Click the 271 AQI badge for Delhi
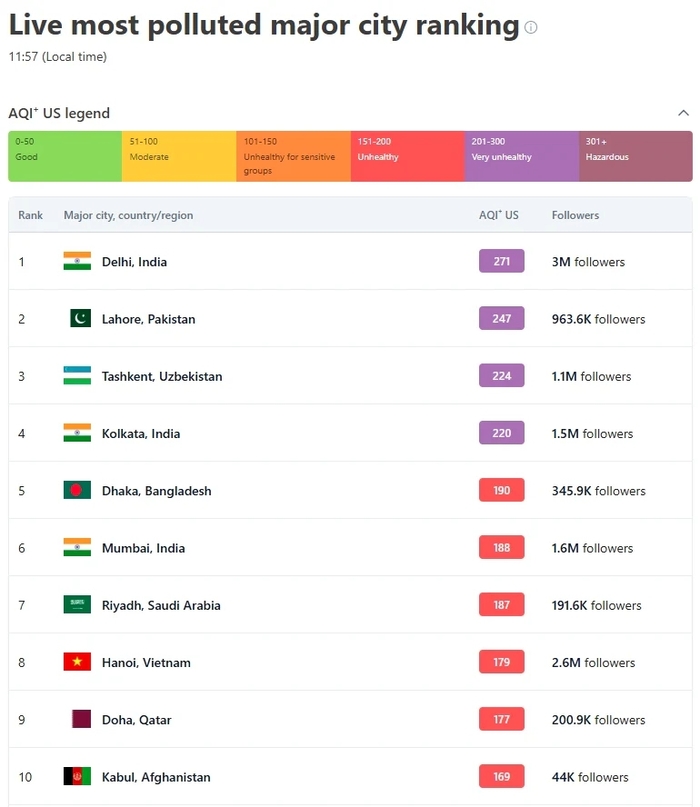The width and height of the screenshot is (700, 807). (501, 261)
